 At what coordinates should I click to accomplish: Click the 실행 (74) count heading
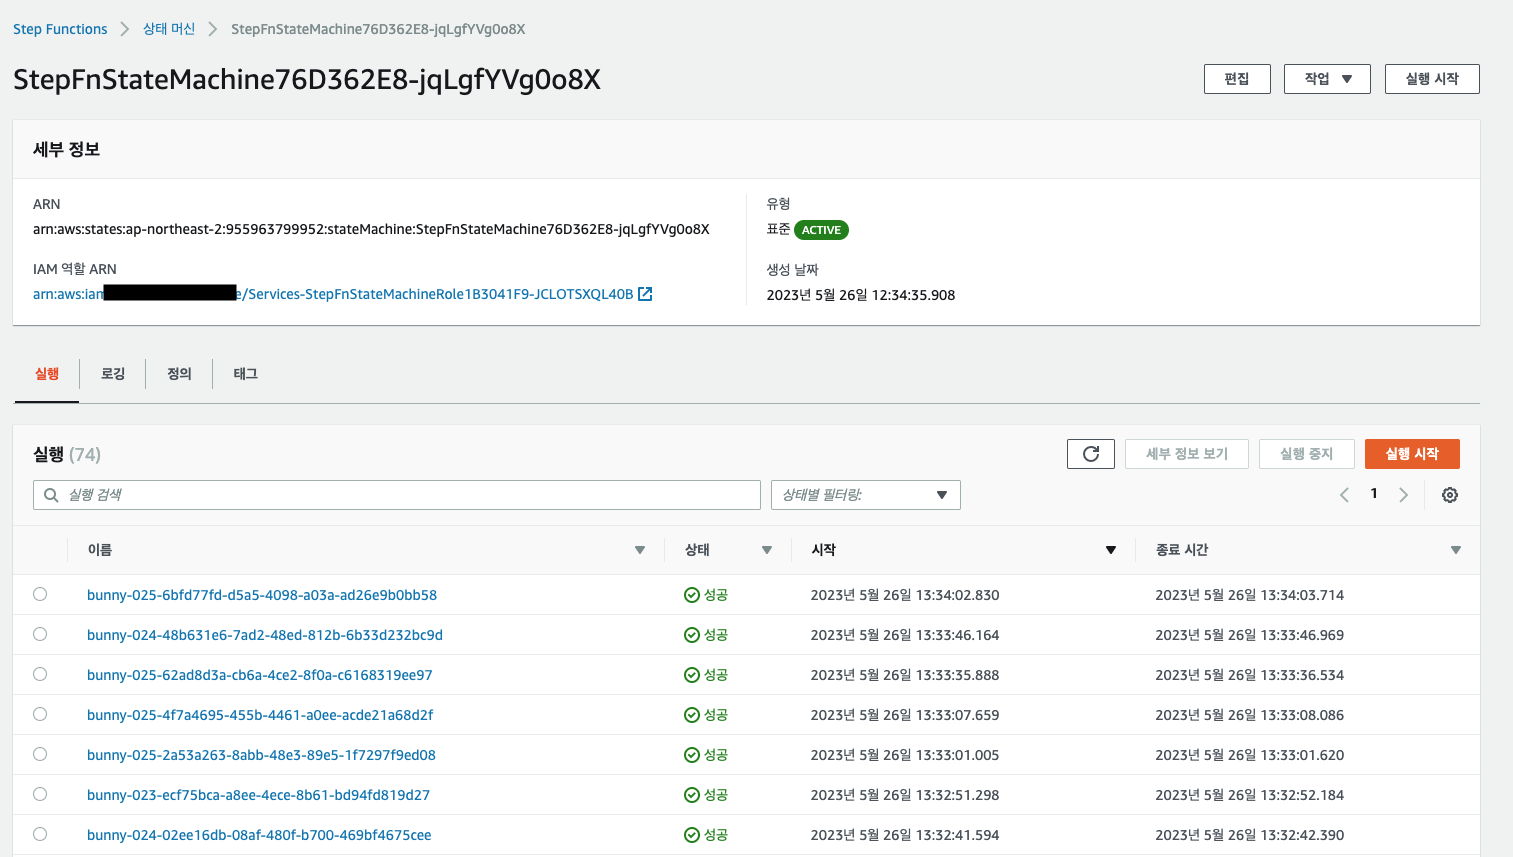click(x=67, y=455)
